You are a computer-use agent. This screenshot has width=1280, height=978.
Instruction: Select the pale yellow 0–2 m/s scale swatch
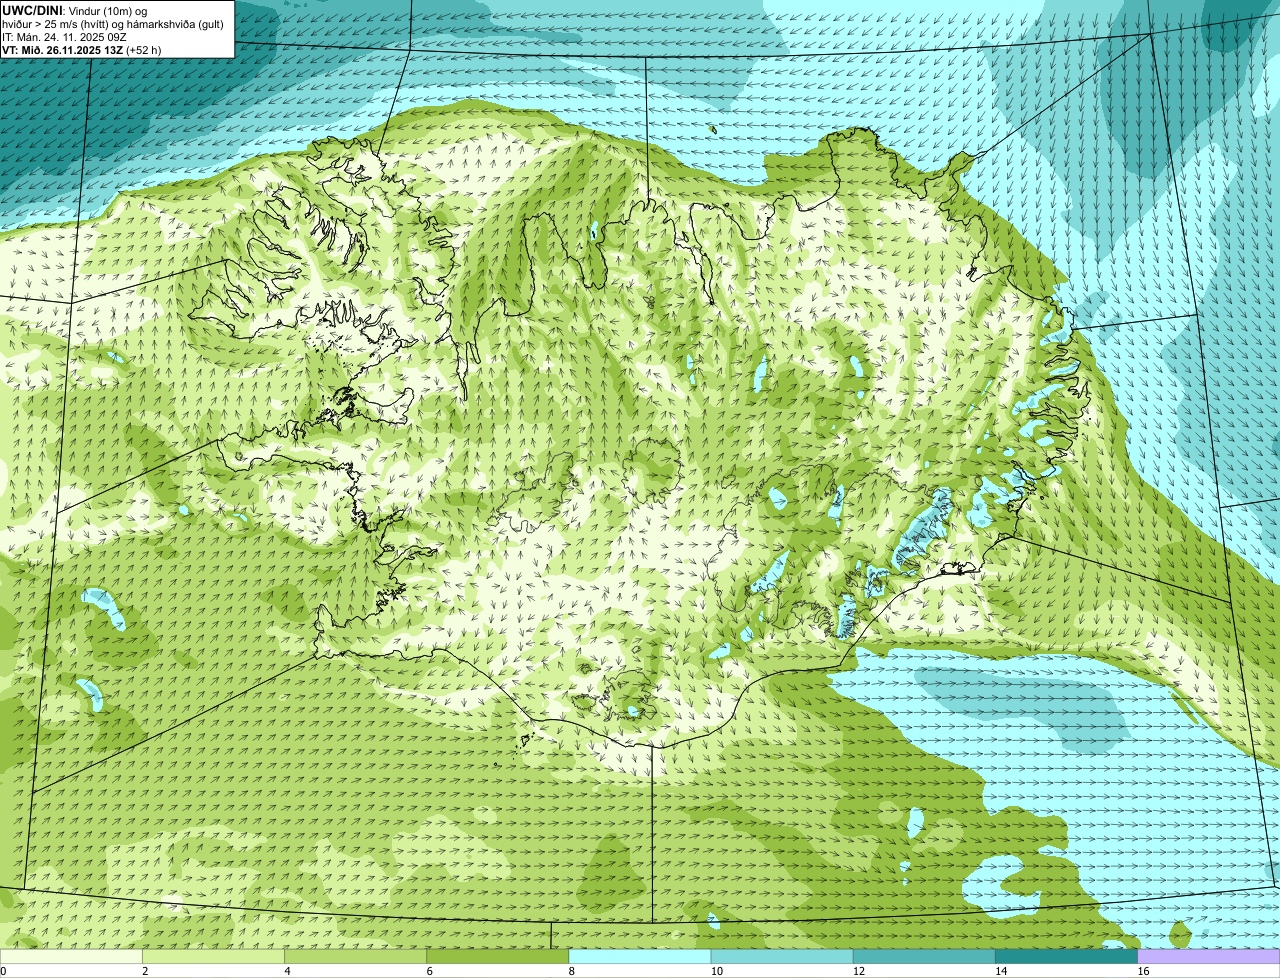click(71, 956)
